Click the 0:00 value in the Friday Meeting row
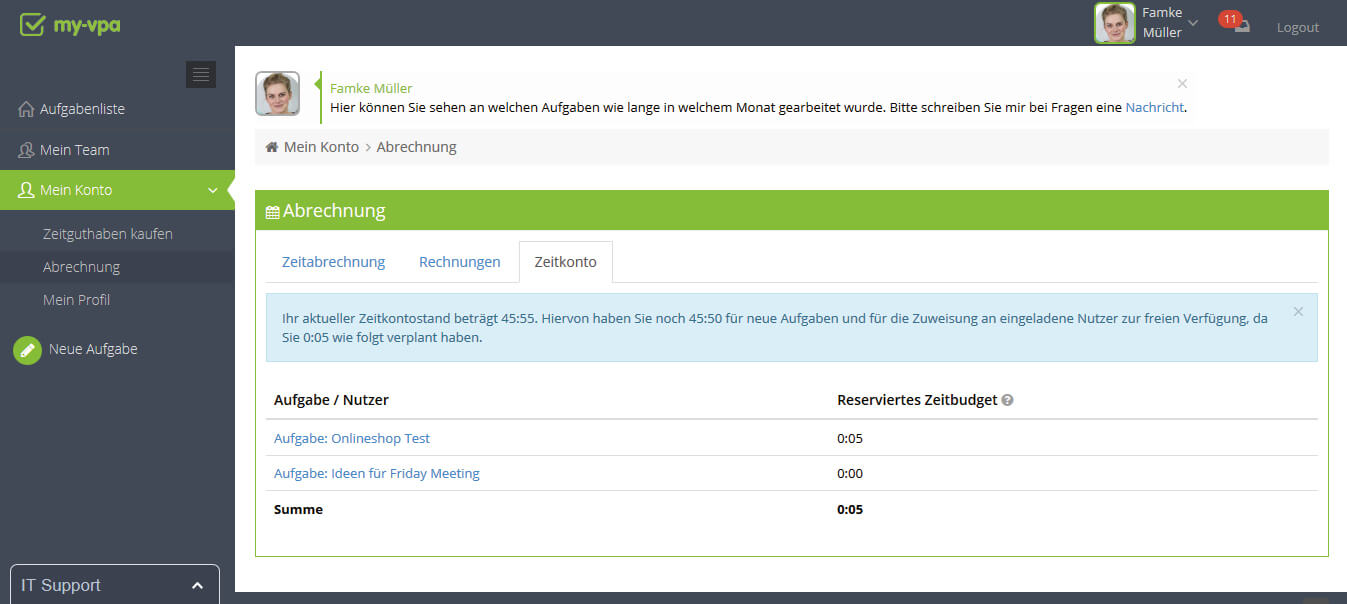This screenshot has height=604, width=1347. 850,473
